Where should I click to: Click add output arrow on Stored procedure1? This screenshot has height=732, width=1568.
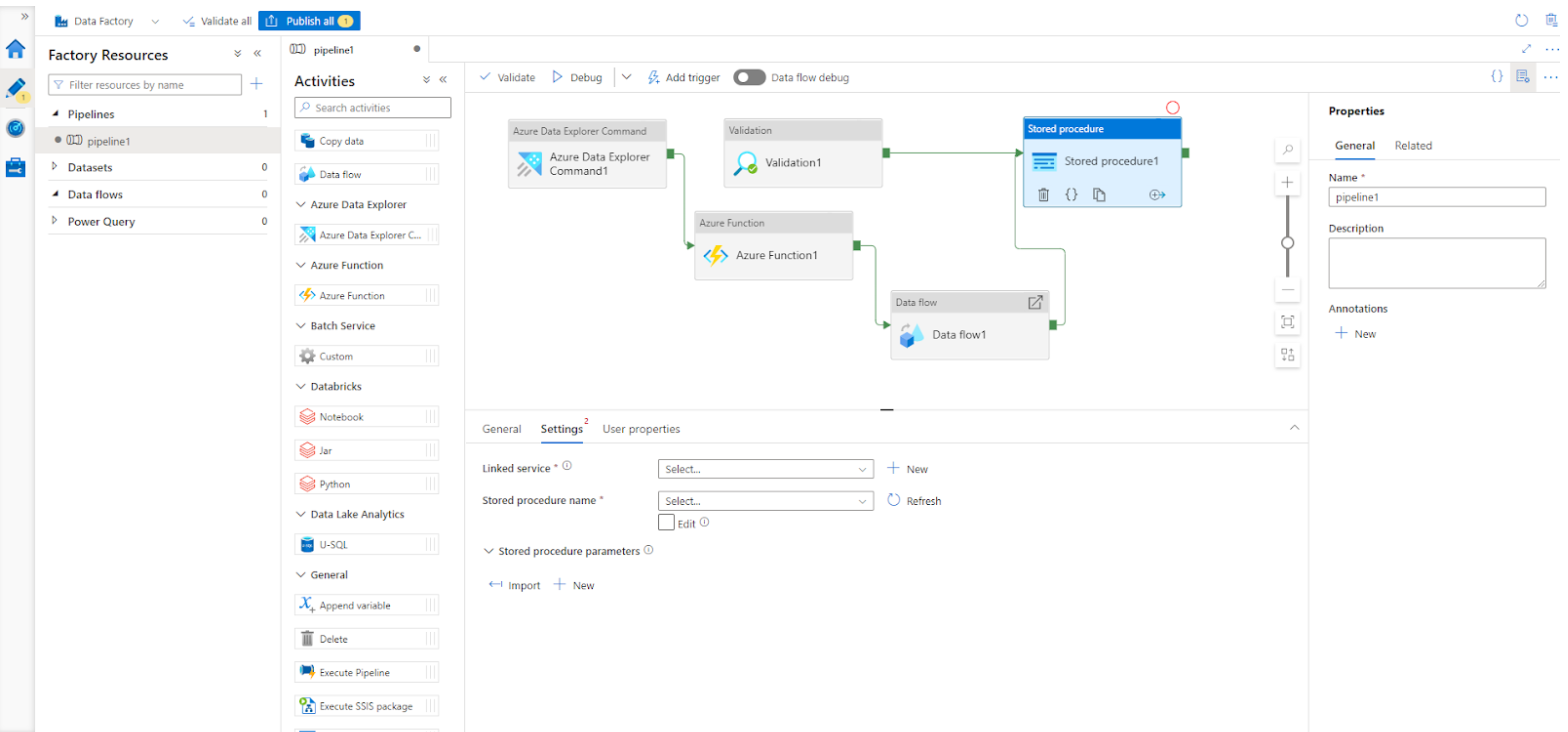pyautogui.click(x=1158, y=195)
